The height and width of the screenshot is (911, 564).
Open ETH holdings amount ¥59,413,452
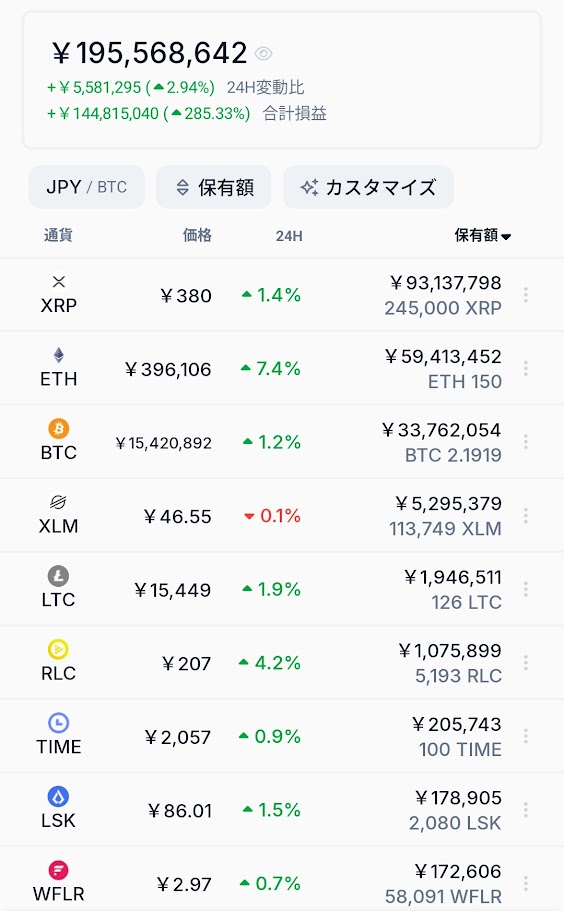443,356
